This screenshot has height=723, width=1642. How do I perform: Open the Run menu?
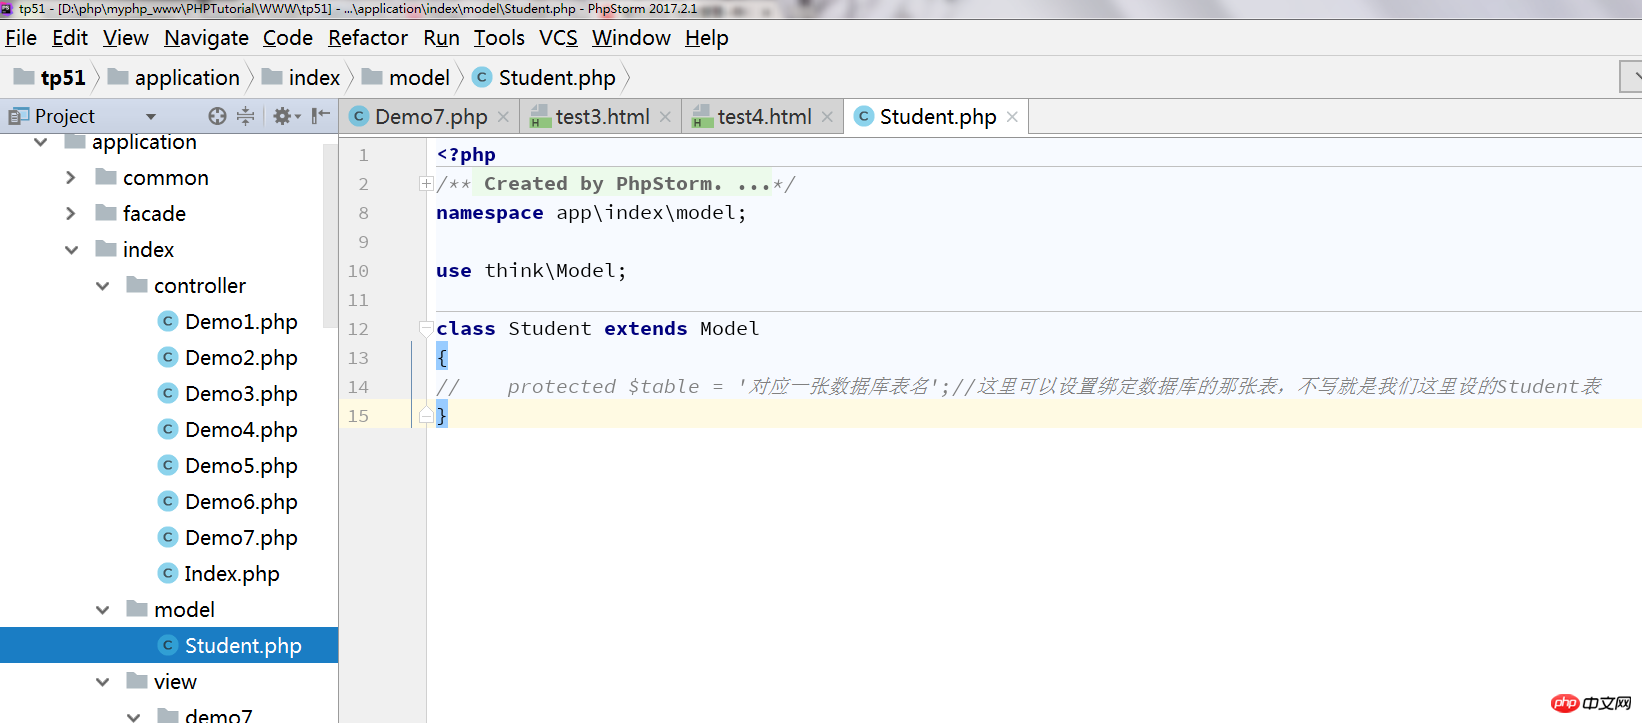[x=441, y=38]
